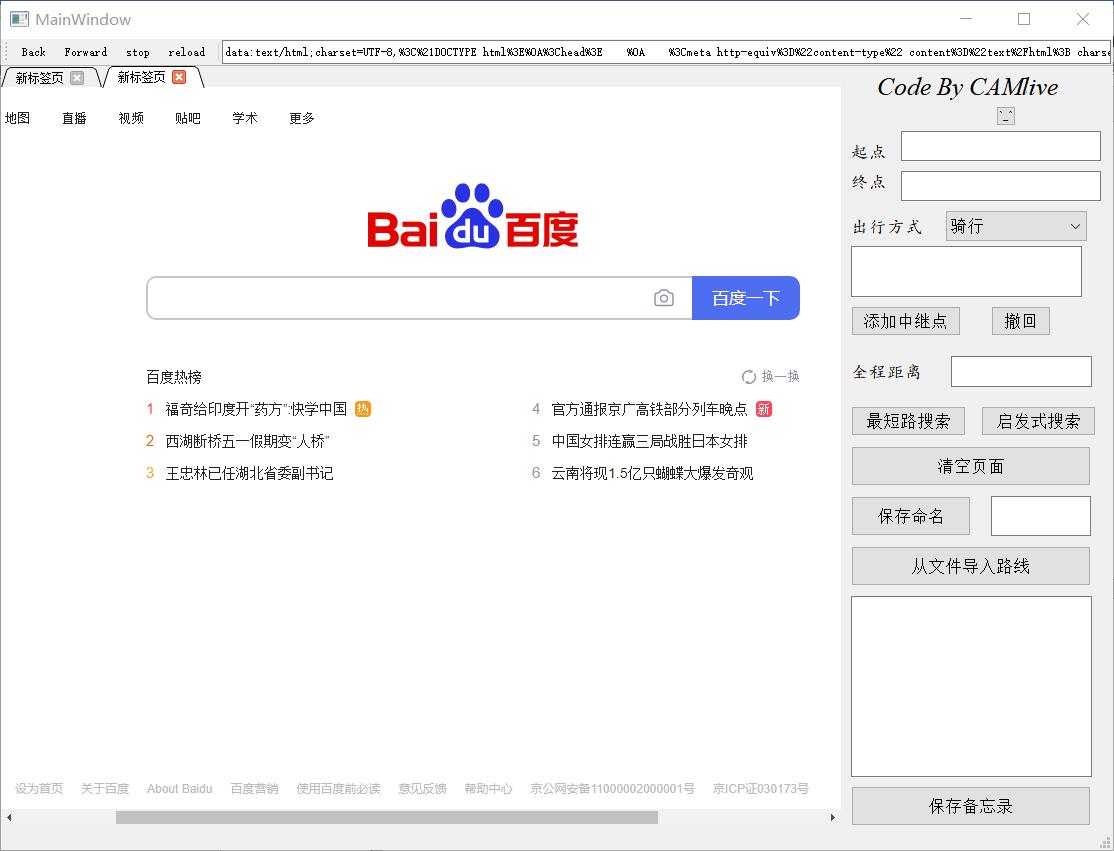Screen dimensions: 1114x851
Task: Open hot item 西湖断桥五一假期变“人桥”
Action: point(247,441)
